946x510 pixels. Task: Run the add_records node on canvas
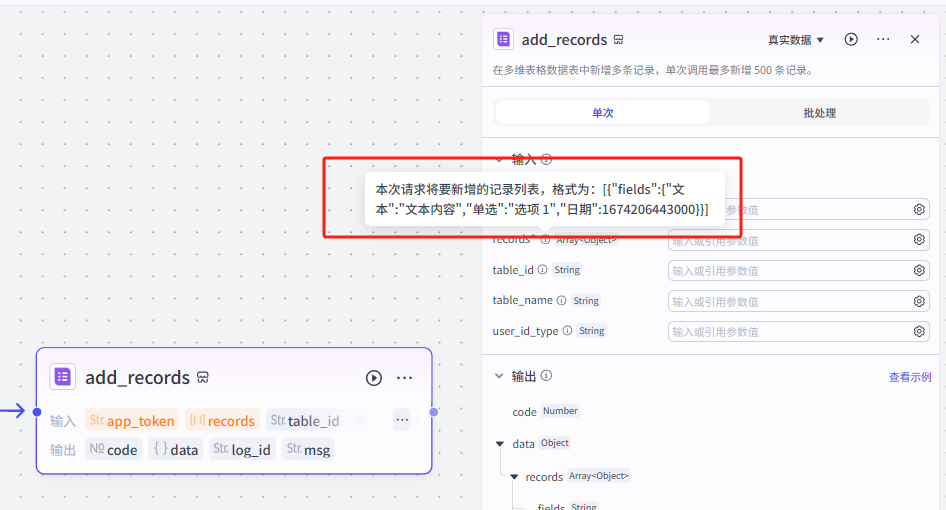coord(373,378)
